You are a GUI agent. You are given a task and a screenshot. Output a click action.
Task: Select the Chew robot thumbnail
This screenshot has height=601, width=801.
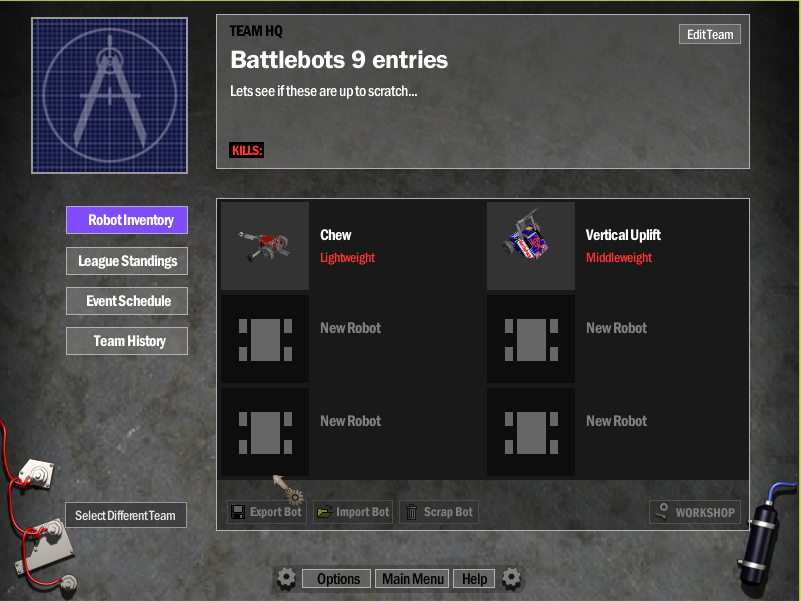[265, 246]
